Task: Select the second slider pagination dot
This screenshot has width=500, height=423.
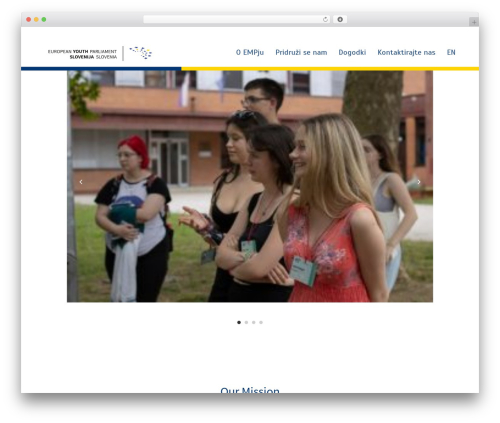Action: pos(246,322)
